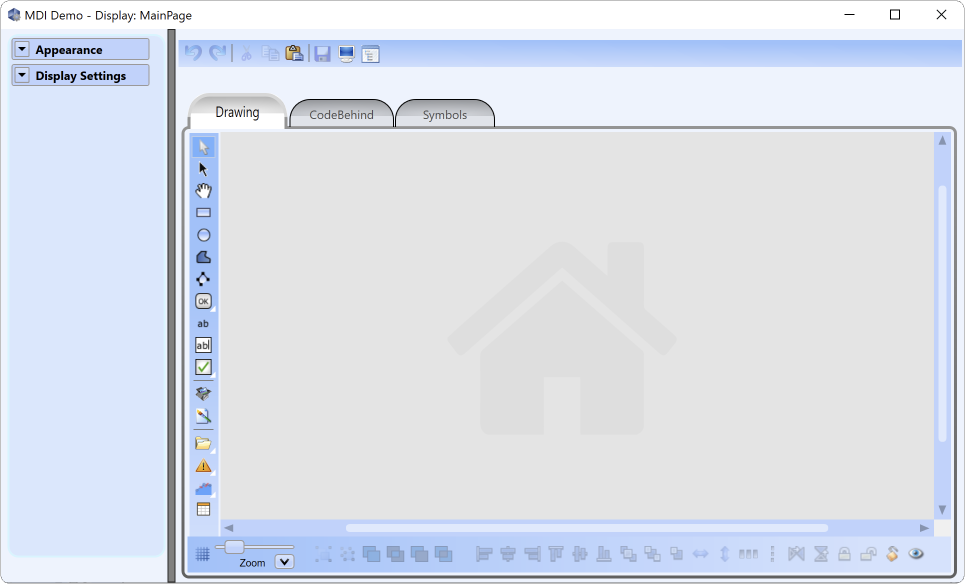Click the Ungroup elements icon
The width and height of the screenshot is (965, 584).
pos(348,554)
